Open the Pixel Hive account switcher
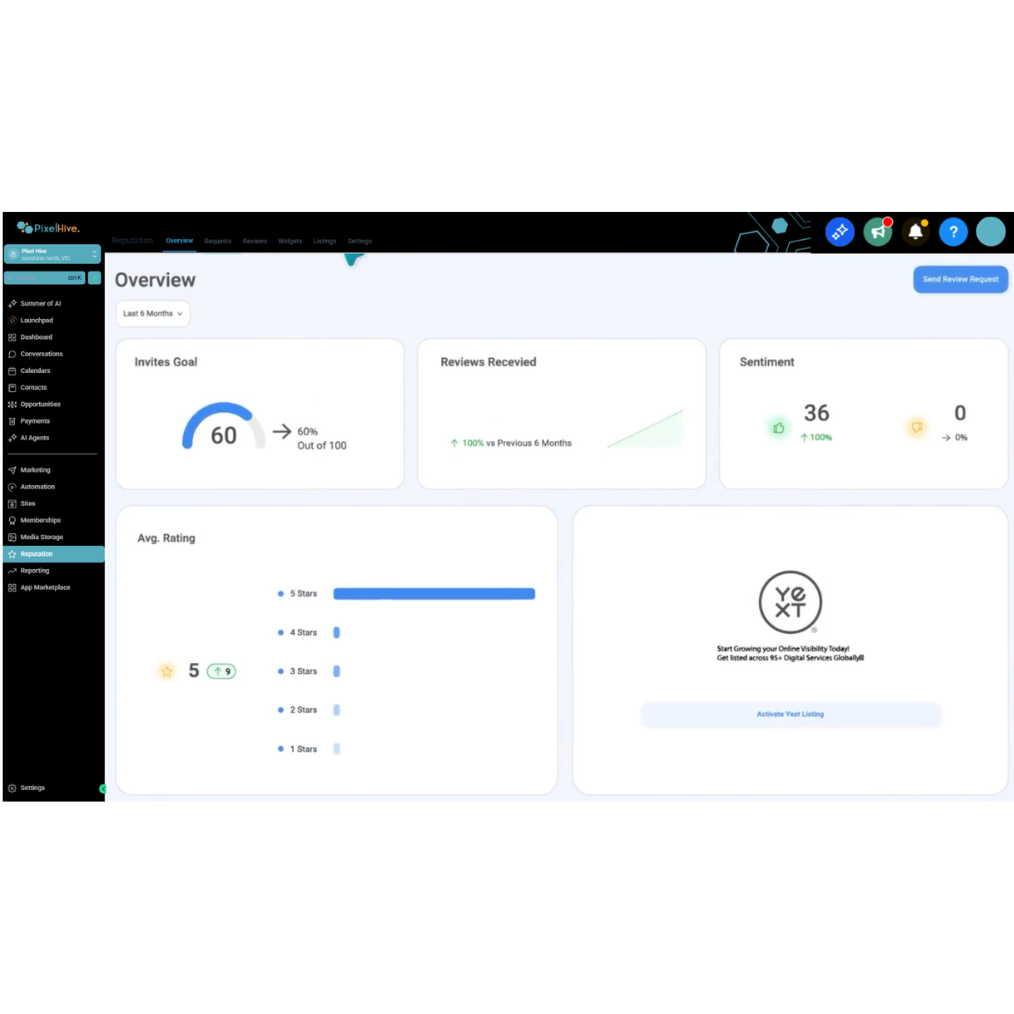The width and height of the screenshot is (1014, 1014). (52, 254)
